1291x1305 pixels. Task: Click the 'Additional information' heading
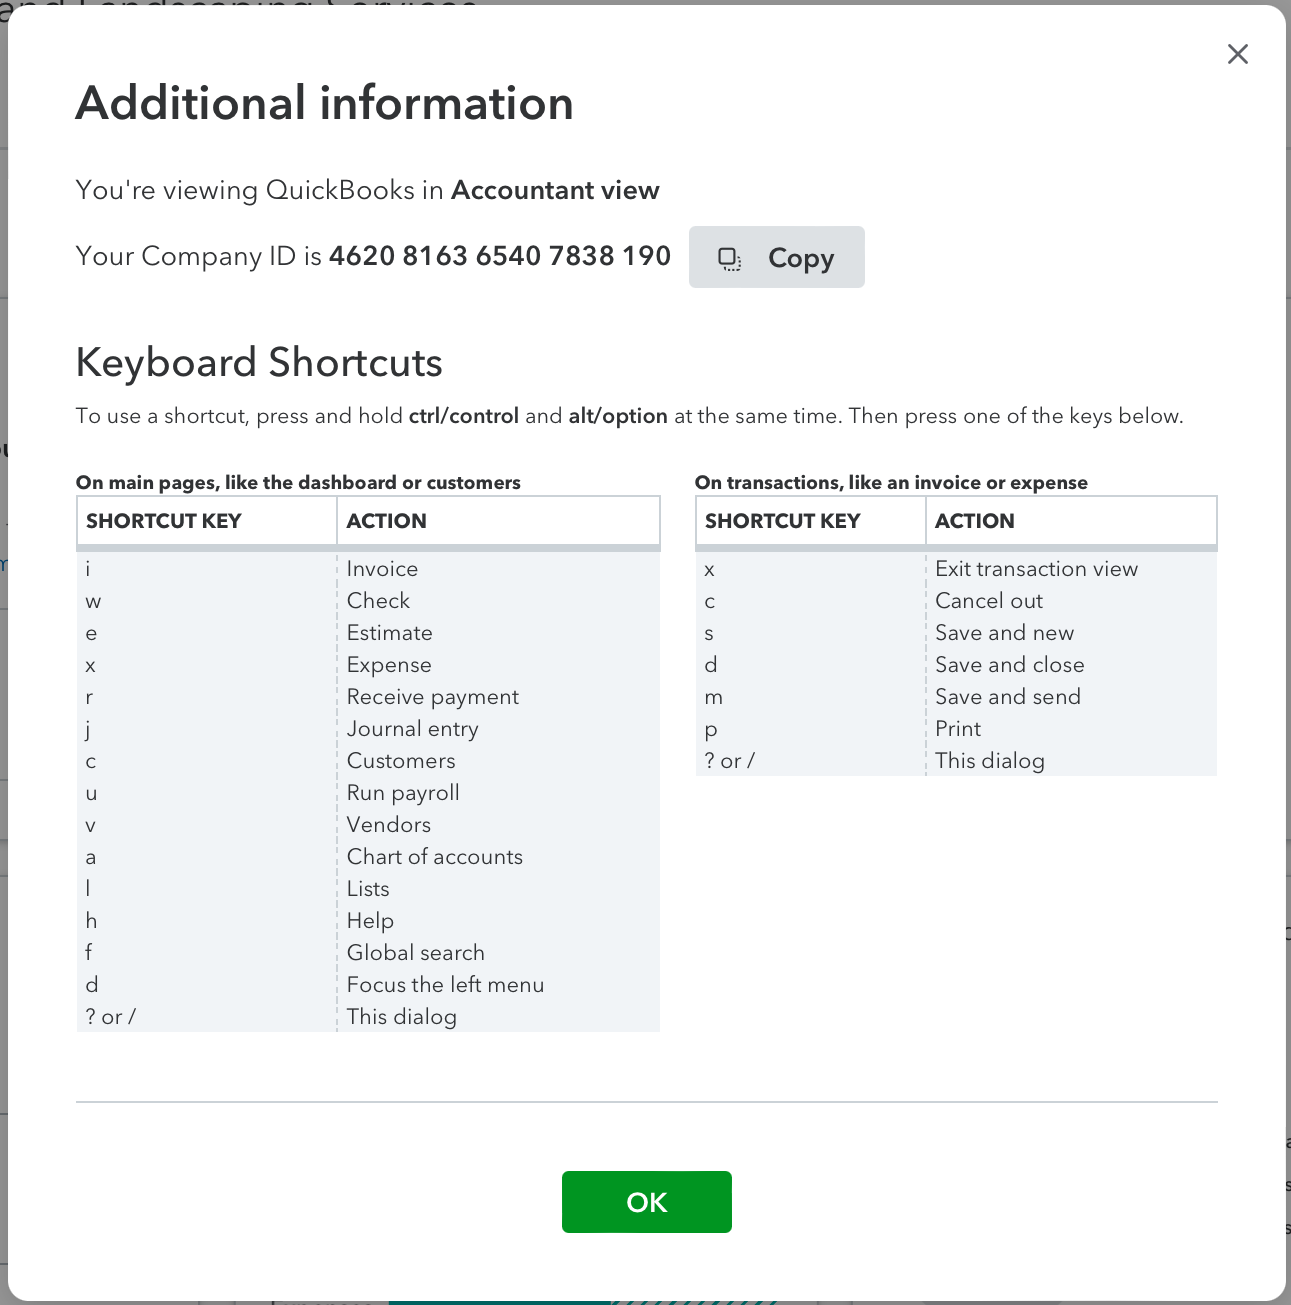pos(325,103)
